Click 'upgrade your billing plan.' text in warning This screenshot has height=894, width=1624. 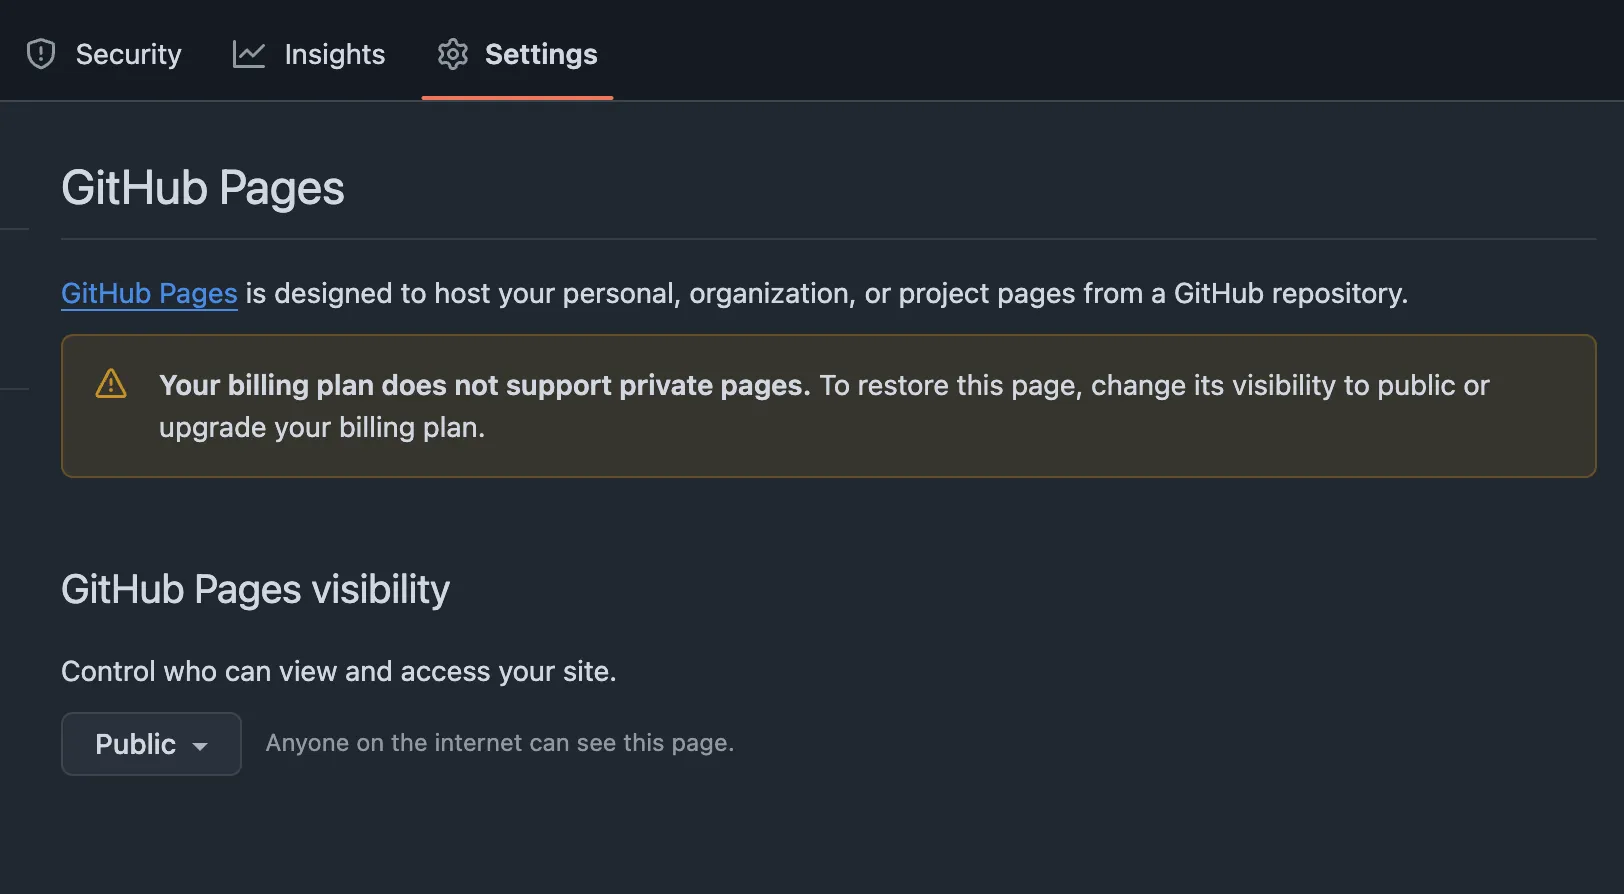[x=322, y=427]
